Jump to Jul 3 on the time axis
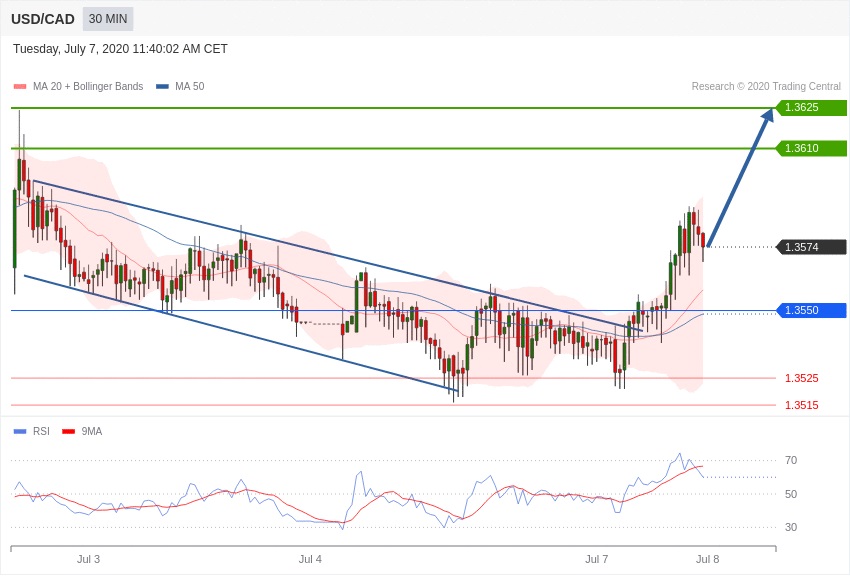The height and width of the screenshot is (576, 850). [88, 559]
